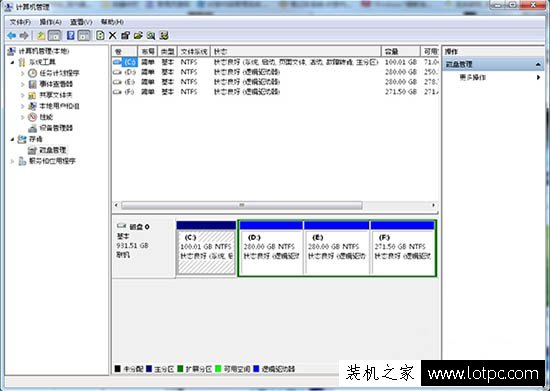This screenshot has width=550, height=391.
Task: Select the (C:) 100.01 GB partition block
Action: [206, 248]
